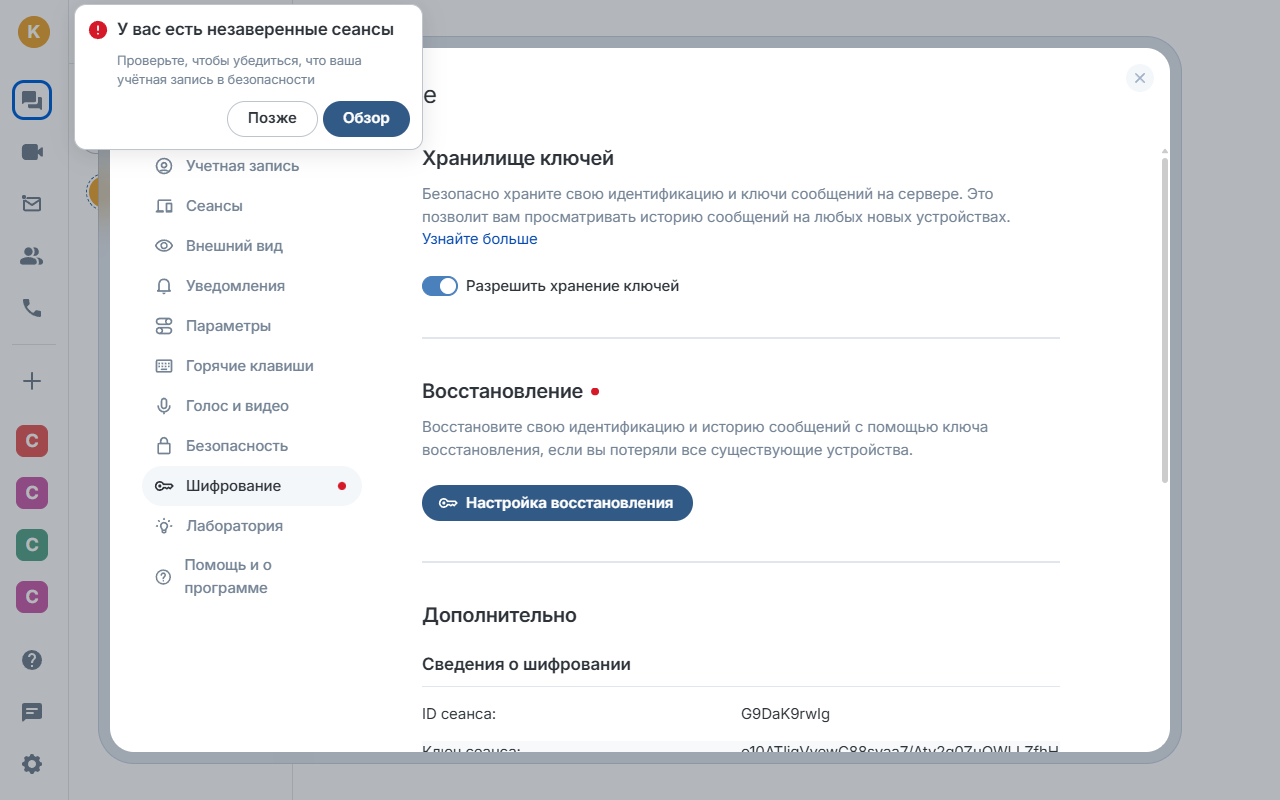Image resolution: width=1280 pixels, height=800 pixels.
Task: Open the Учетная запись settings tab
Action: pyautogui.click(x=252, y=166)
